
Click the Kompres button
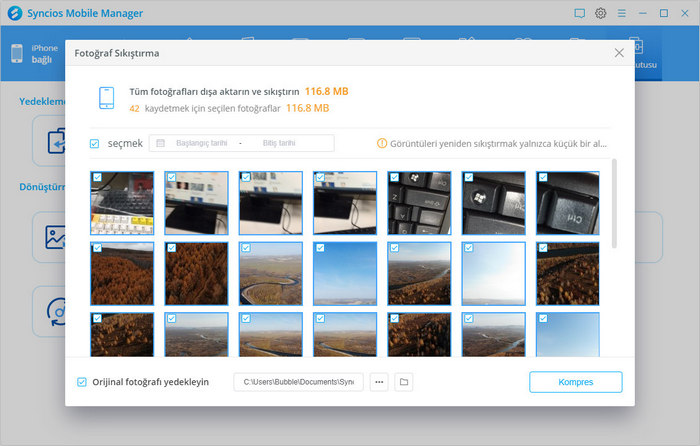(x=575, y=382)
